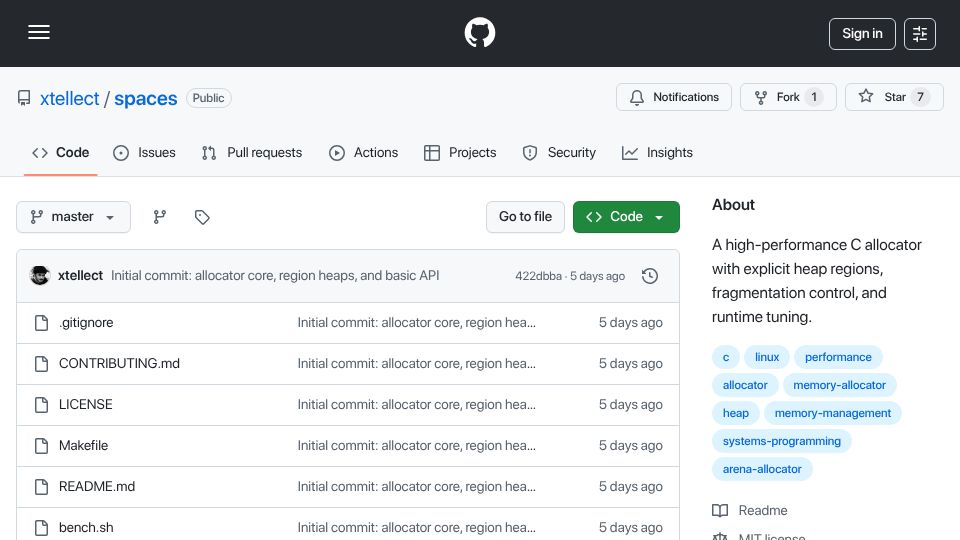Open commit message in the LICENSE row
The height and width of the screenshot is (540, 960).
[x=416, y=405]
